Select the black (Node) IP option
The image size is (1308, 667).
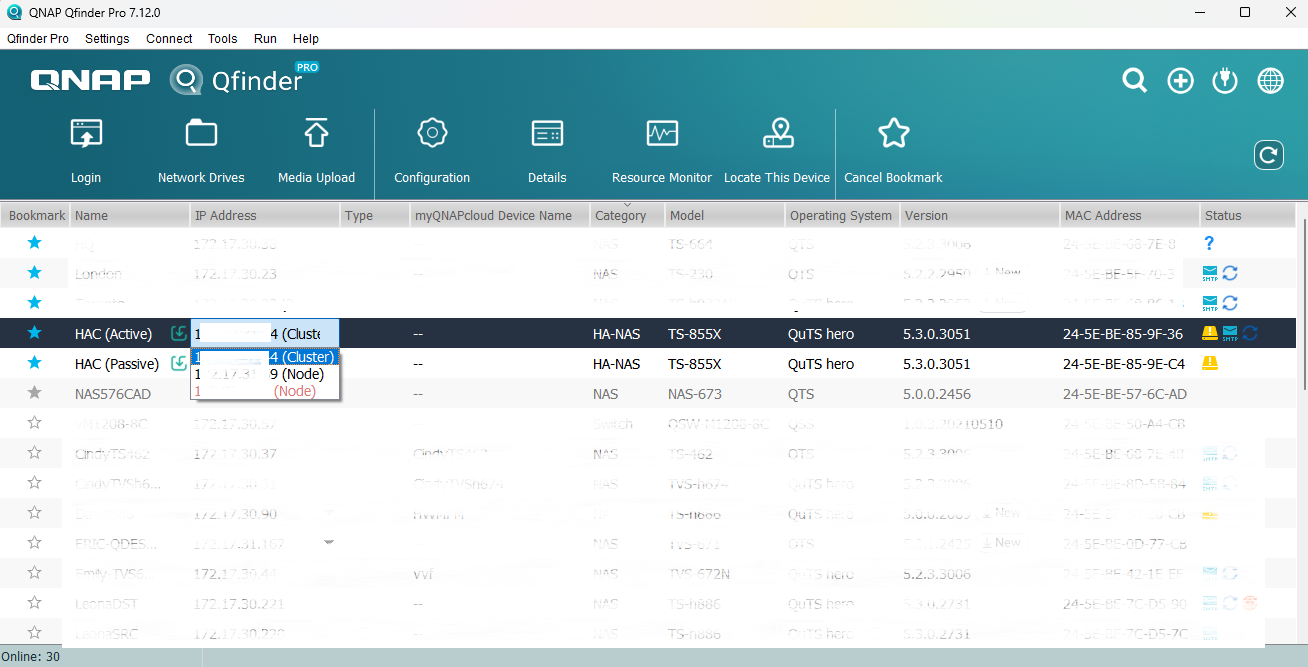pyautogui.click(x=265, y=374)
